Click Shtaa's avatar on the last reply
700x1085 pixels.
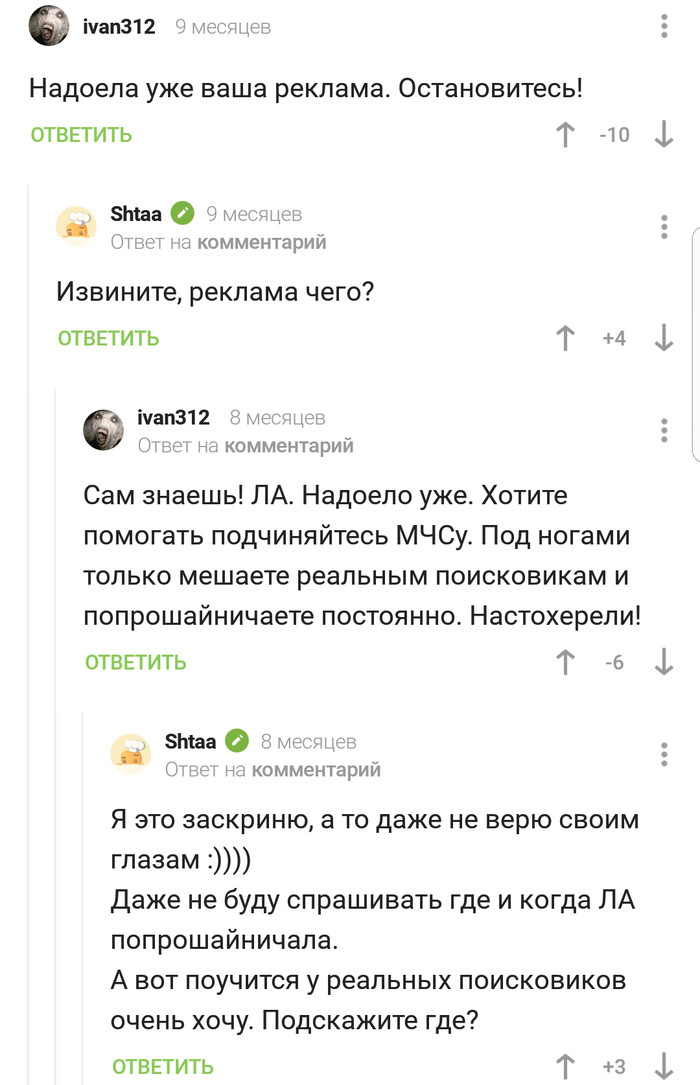click(130, 754)
